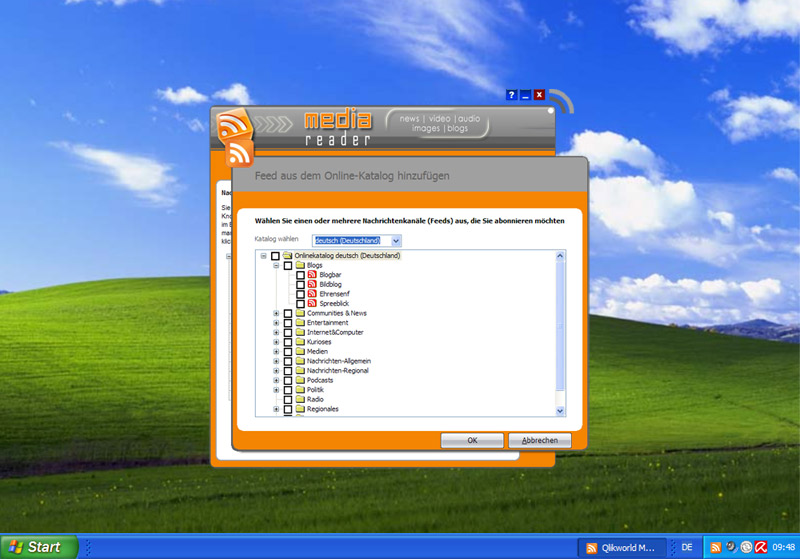Viewport: 800px width, 559px height.
Task: Expand the Medien node
Action: click(x=276, y=351)
